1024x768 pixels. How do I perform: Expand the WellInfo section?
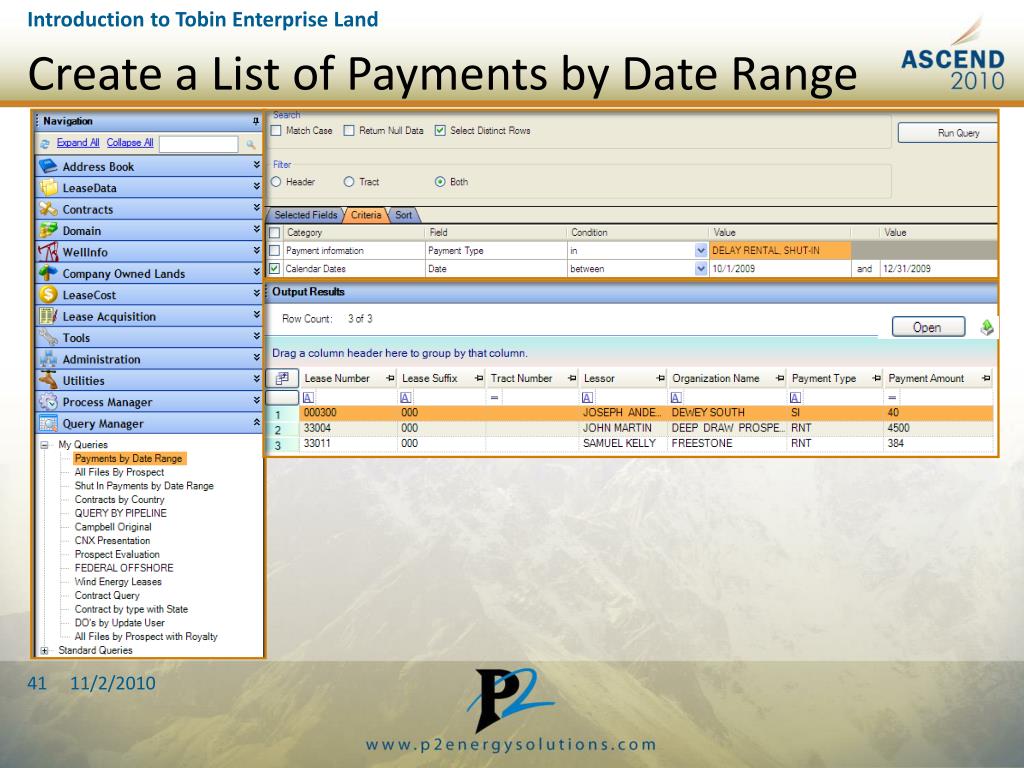point(257,251)
